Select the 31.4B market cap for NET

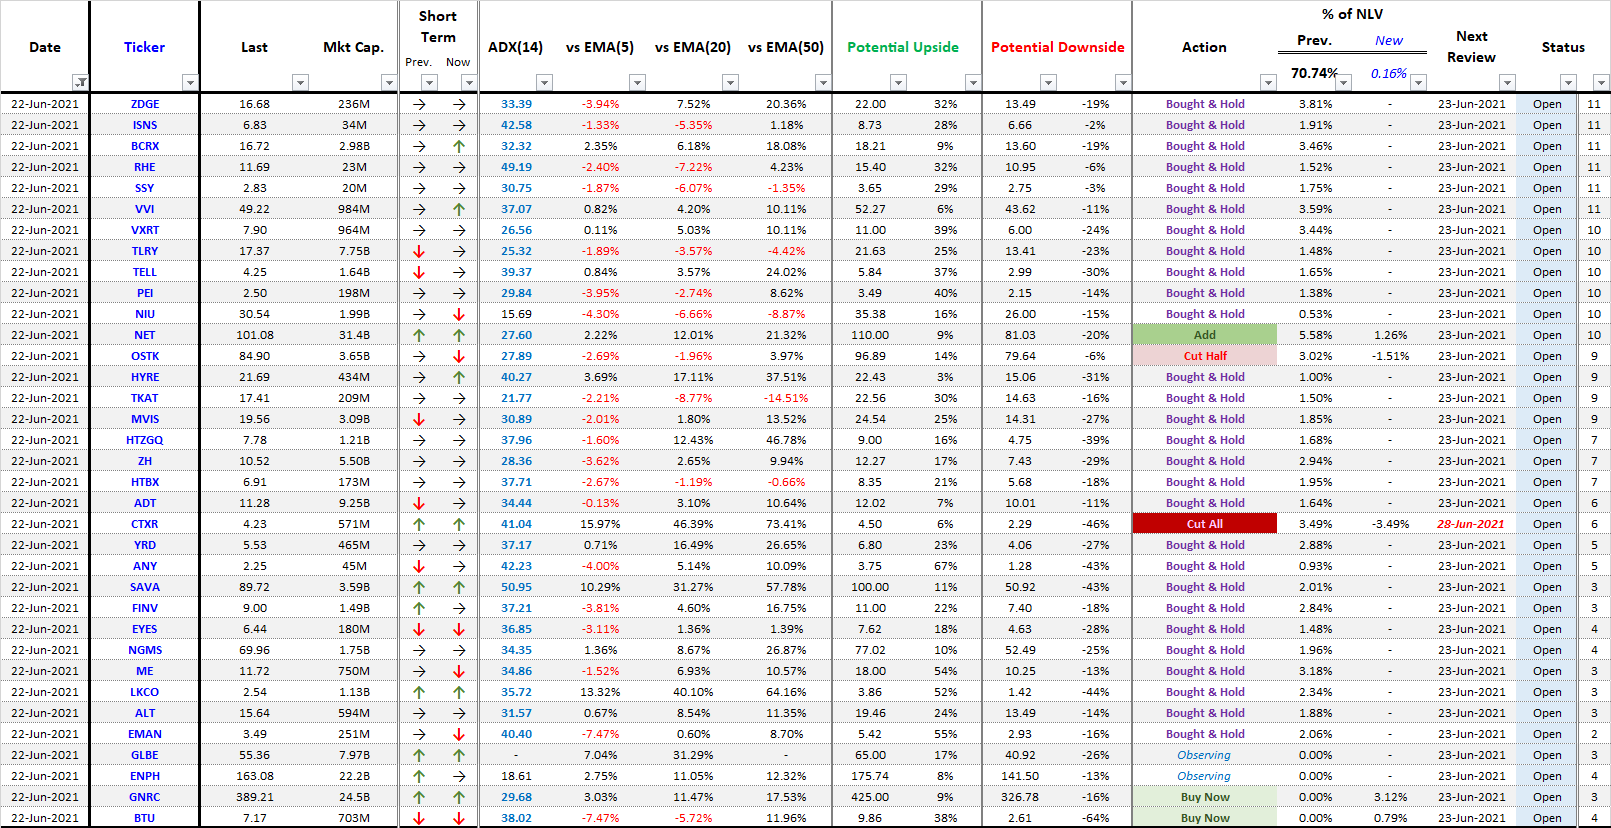coord(354,335)
